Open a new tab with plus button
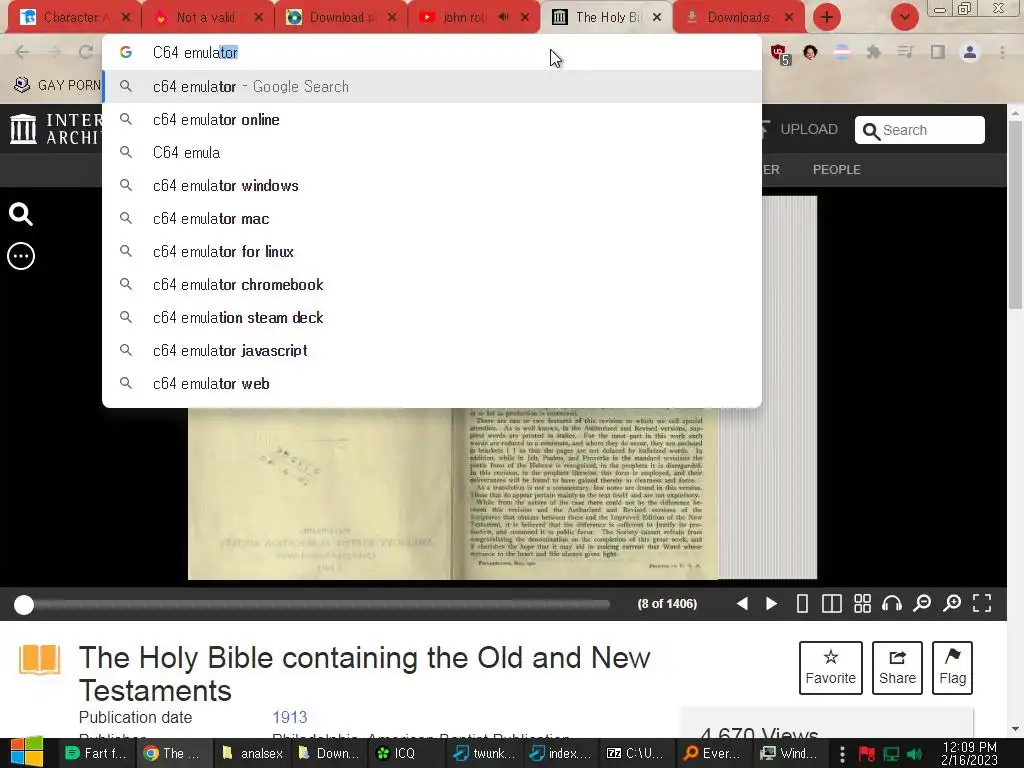Image resolution: width=1024 pixels, height=768 pixels. (827, 18)
